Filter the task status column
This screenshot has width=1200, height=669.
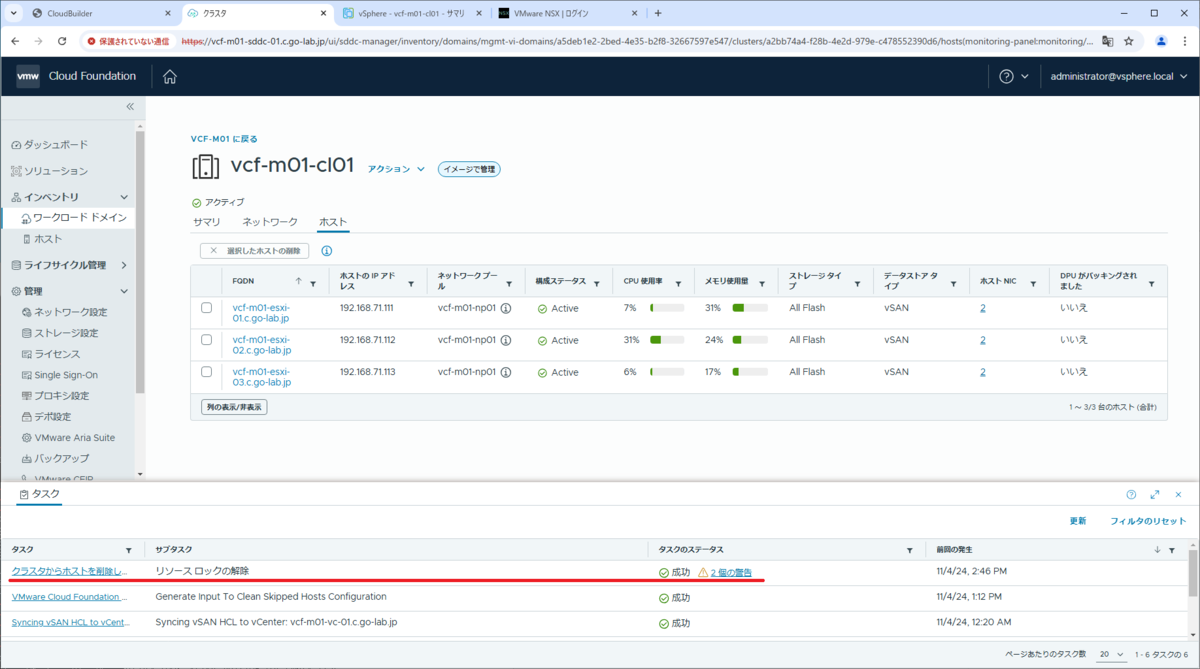(x=909, y=551)
